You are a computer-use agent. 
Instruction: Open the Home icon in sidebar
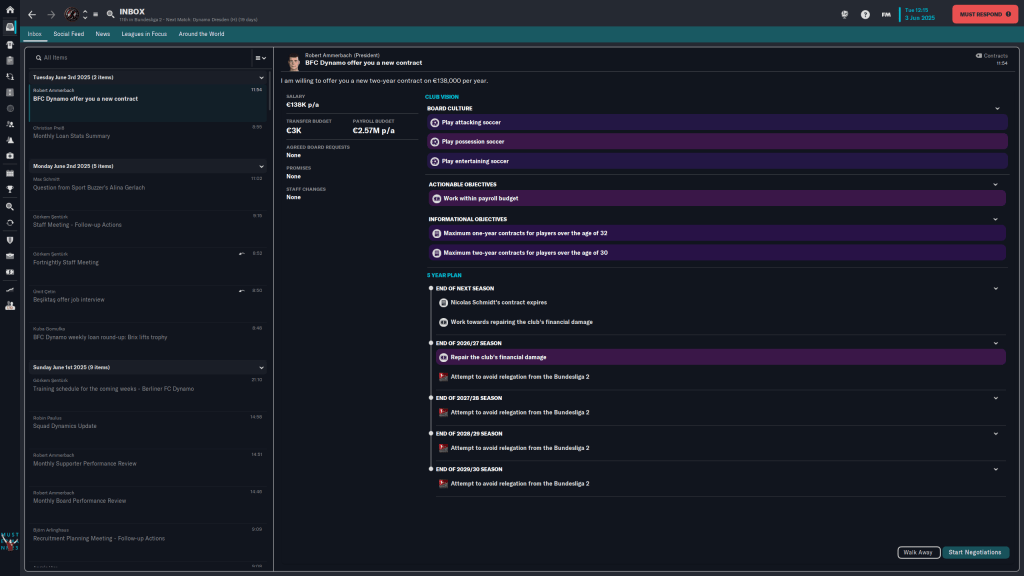pos(10,10)
